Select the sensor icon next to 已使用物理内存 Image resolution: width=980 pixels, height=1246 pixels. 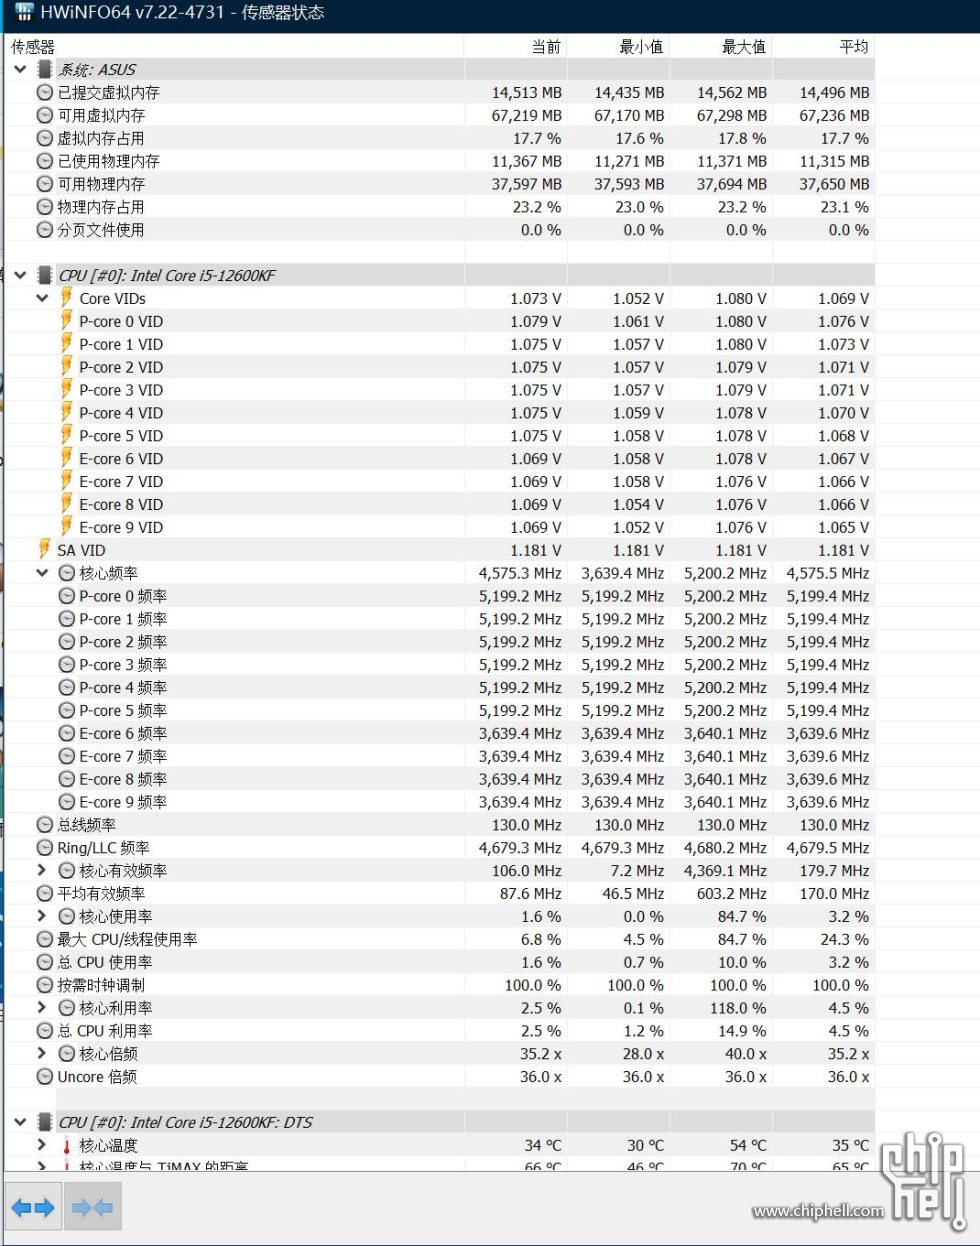pyautogui.click(x=44, y=161)
